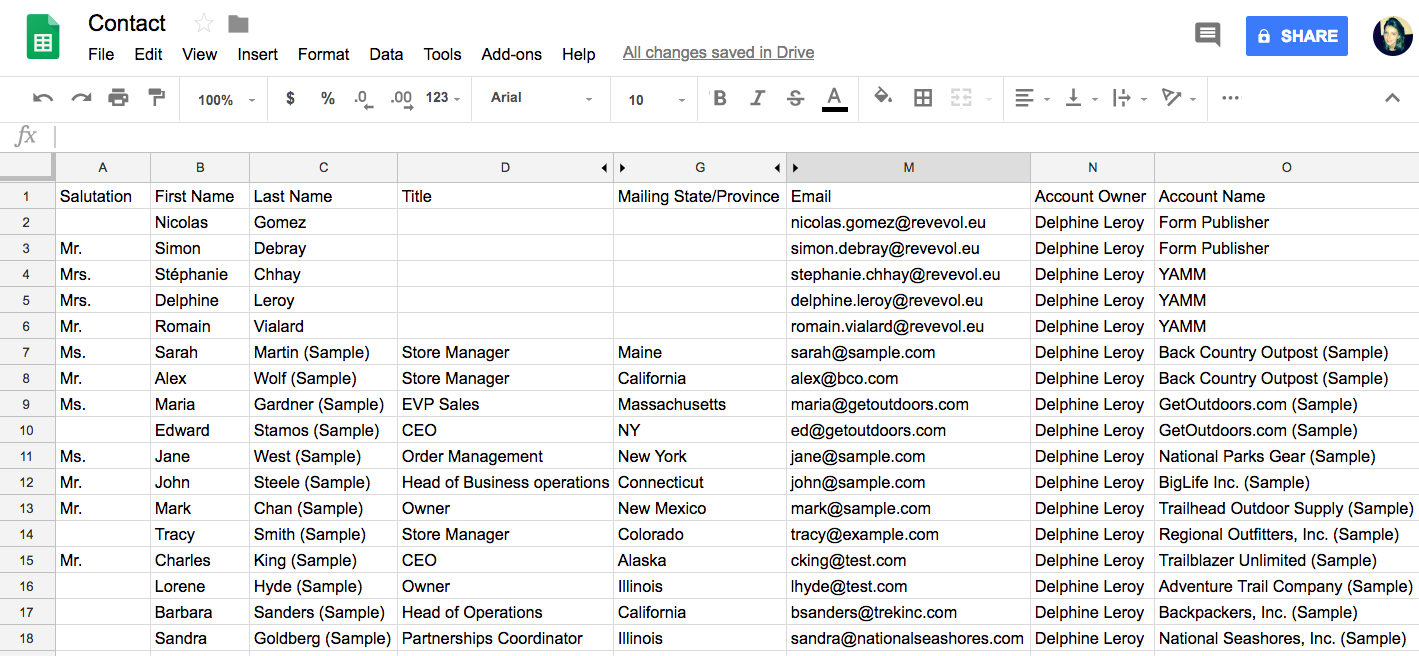Format as currency with dollar icon
Image resolution: width=1419 pixels, height=656 pixels.
[290, 98]
